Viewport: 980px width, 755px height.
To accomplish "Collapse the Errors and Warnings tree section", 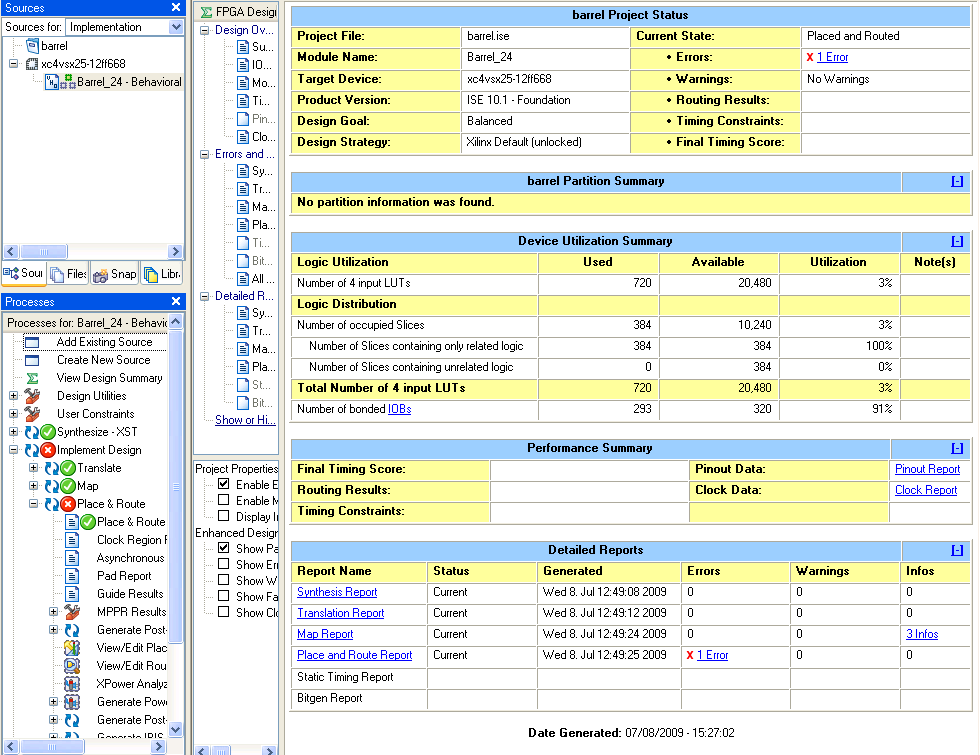I will tap(204, 154).
